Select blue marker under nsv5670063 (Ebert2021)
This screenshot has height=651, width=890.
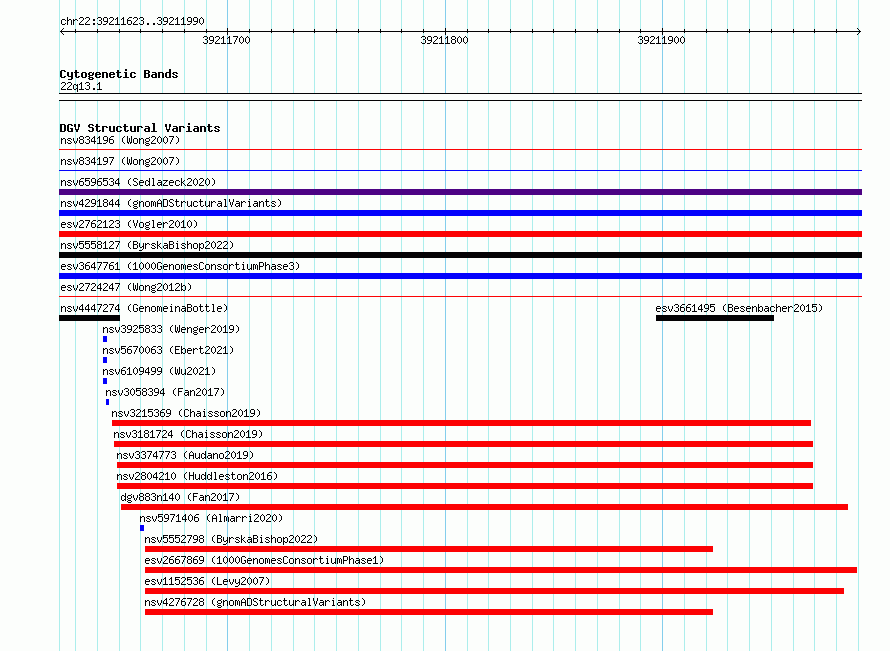[105, 360]
